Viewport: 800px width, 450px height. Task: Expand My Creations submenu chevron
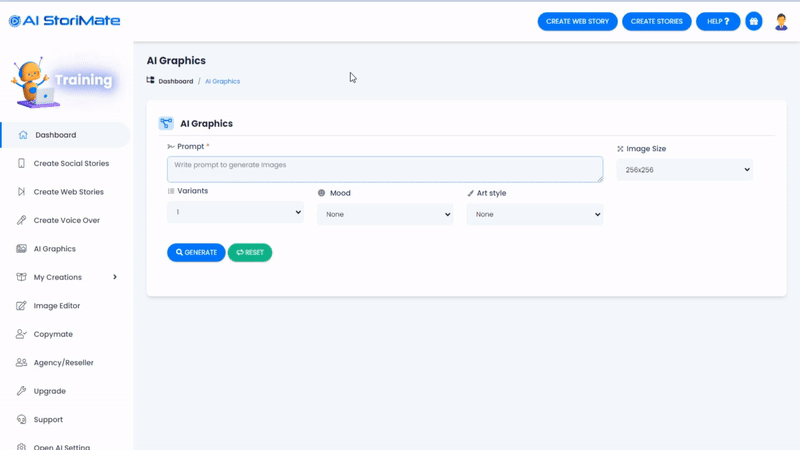click(115, 277)
